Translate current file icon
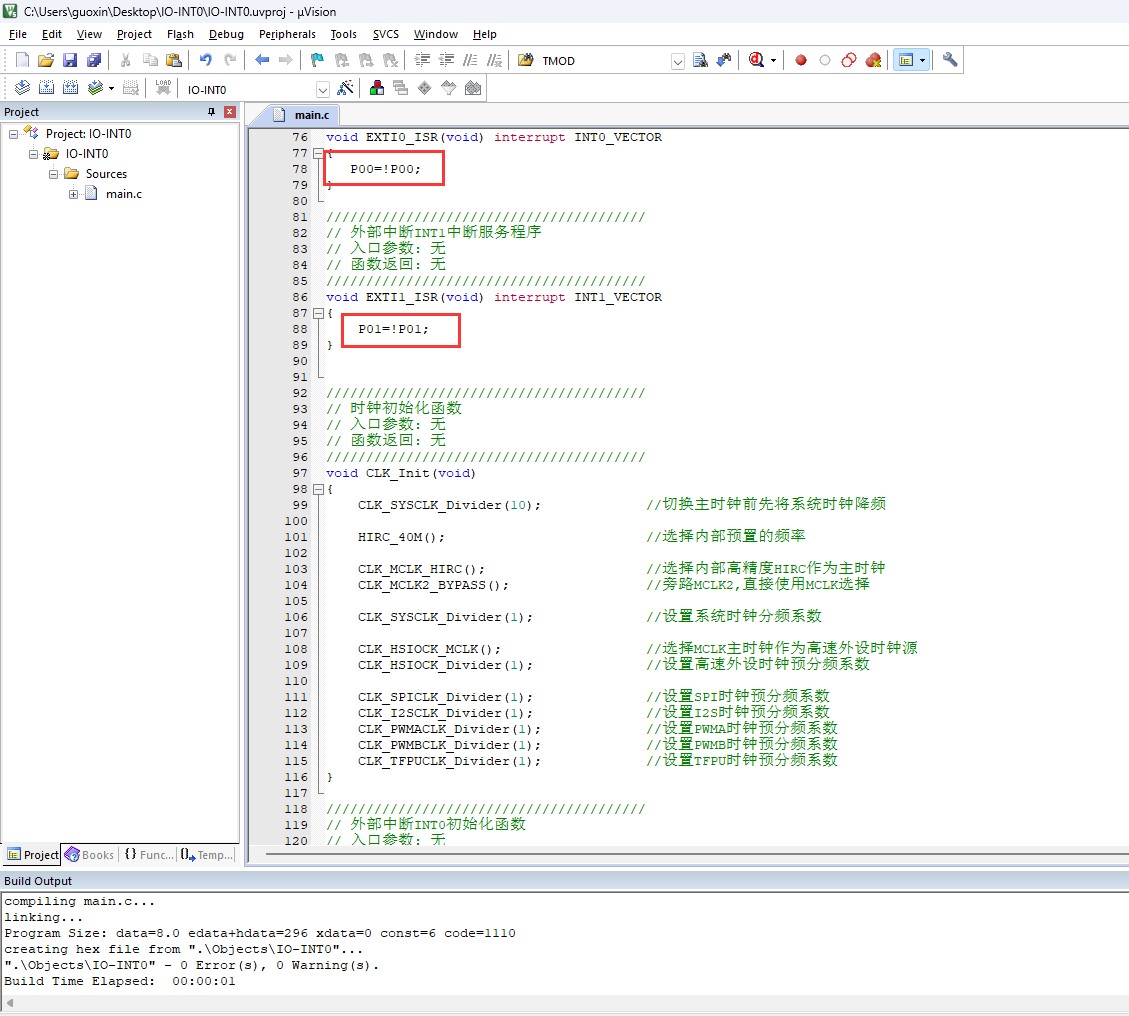The width and height of the screenshot is (1129, 1016). (x=22, y=88)
